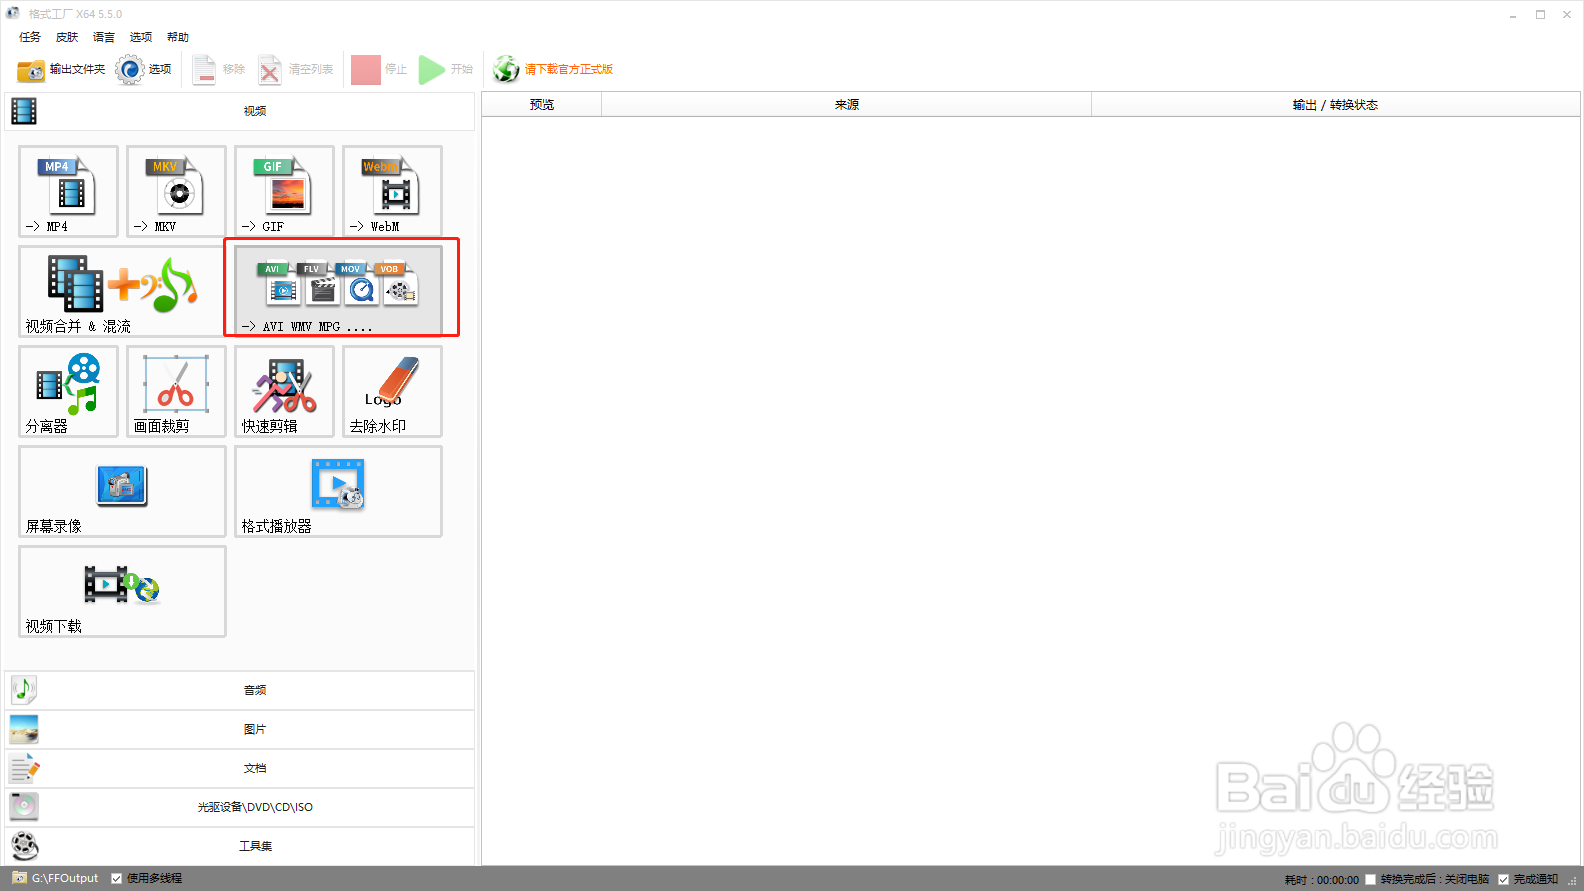
Task: Click the 来源 column header
Action: click(847, 105)
